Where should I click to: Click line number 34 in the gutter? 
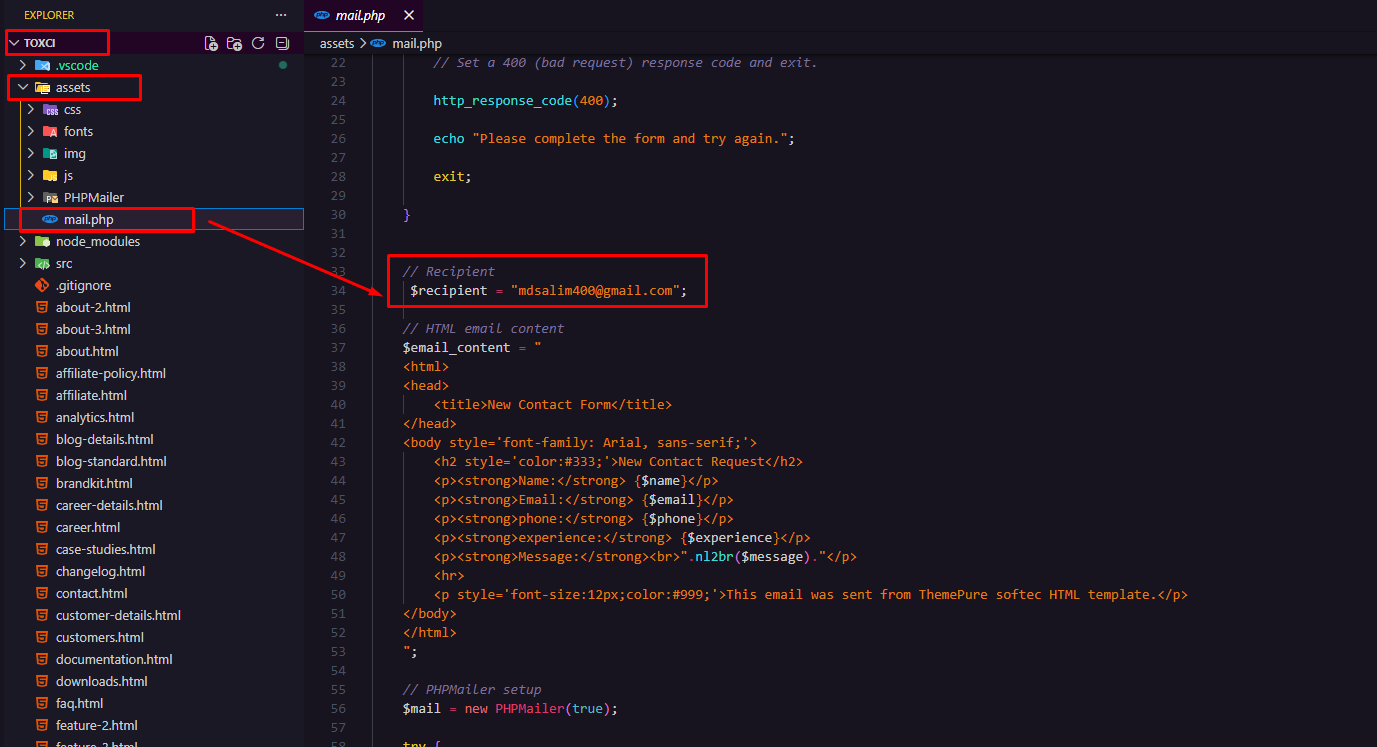(x=338, y=291)
